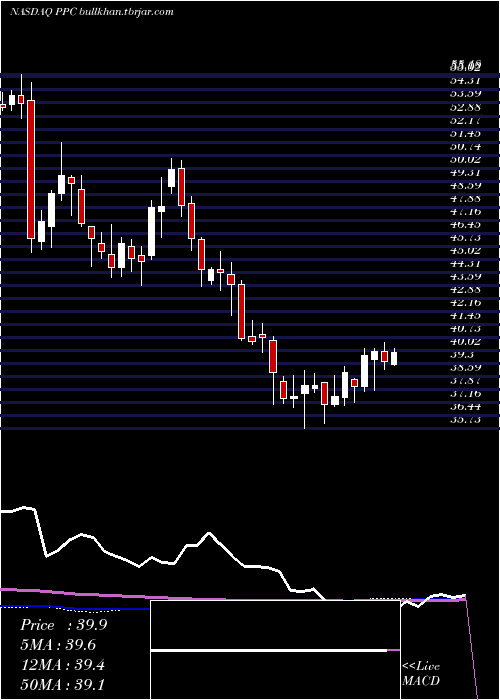This screenshot has height=700, width=500.
Task: Click the 45.02 price axis label
Action: pos(465,250)
